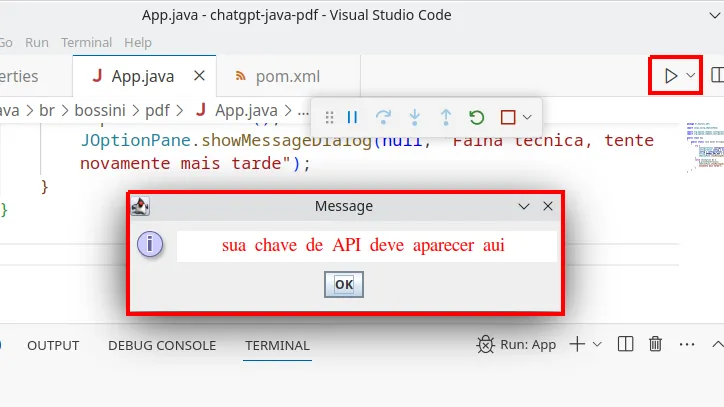This screenshot has height=407, width=724.
Task: Click the editor minimap
Action: (705, 147)
